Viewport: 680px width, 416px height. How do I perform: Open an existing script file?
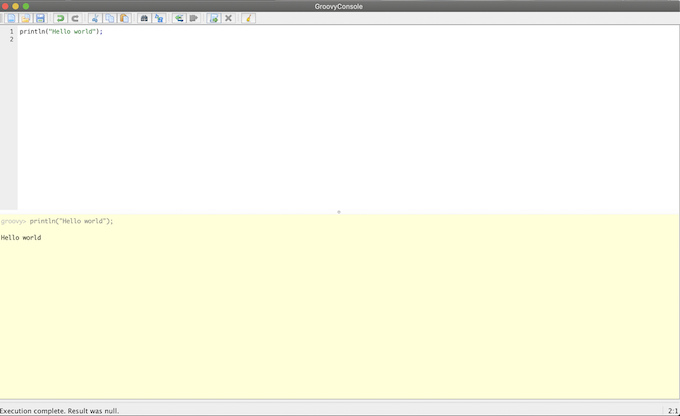pos(26,18)
